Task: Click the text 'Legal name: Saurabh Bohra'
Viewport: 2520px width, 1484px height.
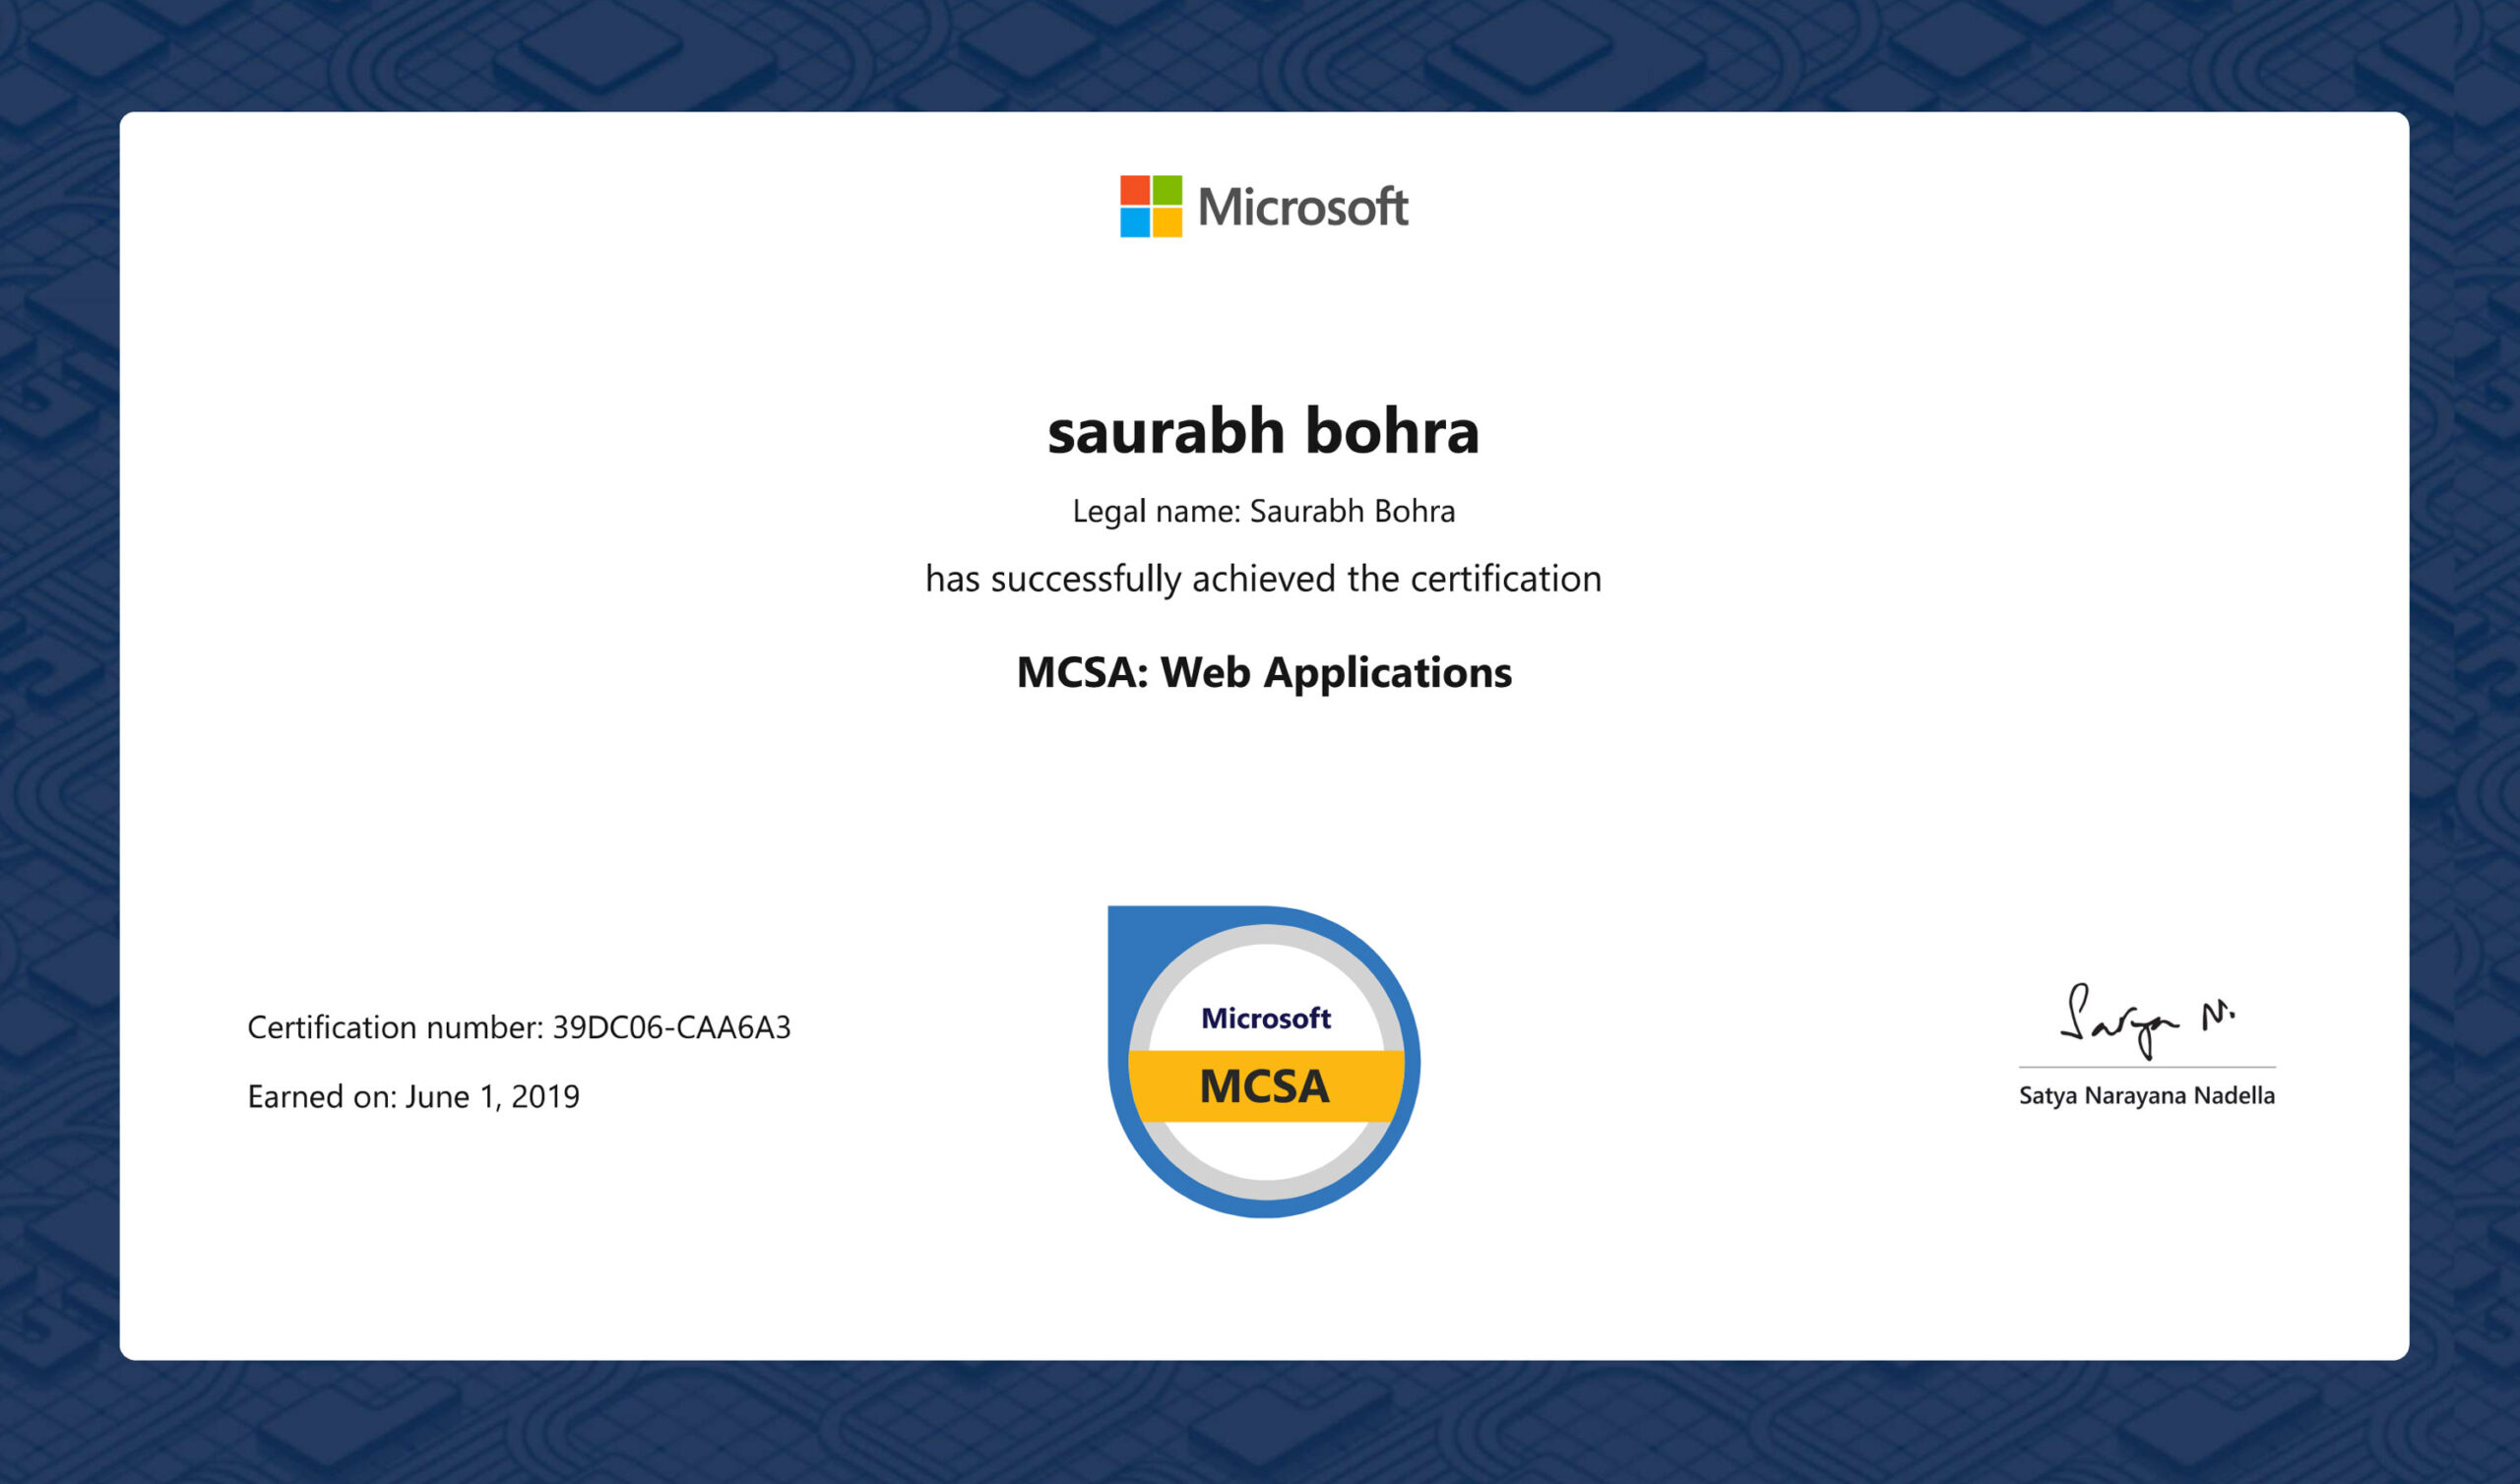Action: [1264, 511]
